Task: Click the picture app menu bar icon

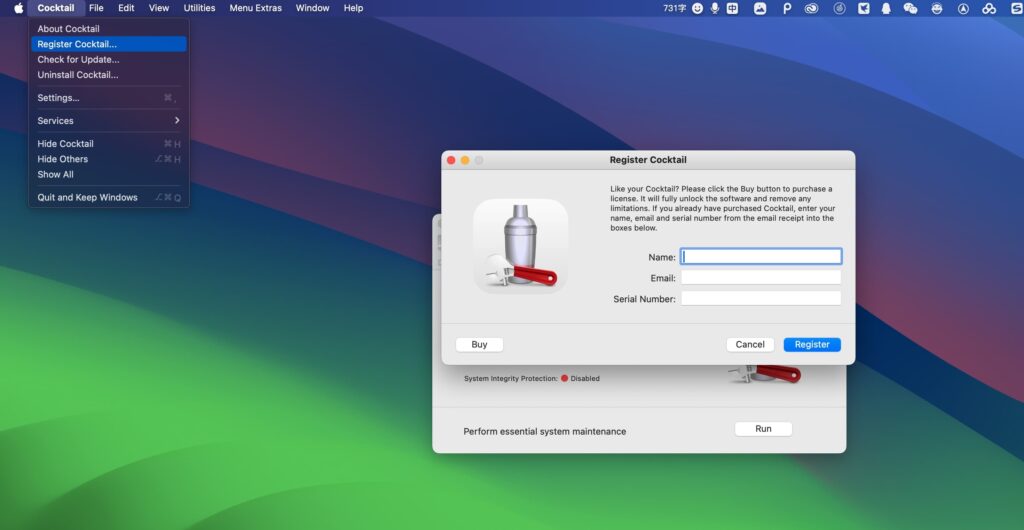Action: click(760, 8)
